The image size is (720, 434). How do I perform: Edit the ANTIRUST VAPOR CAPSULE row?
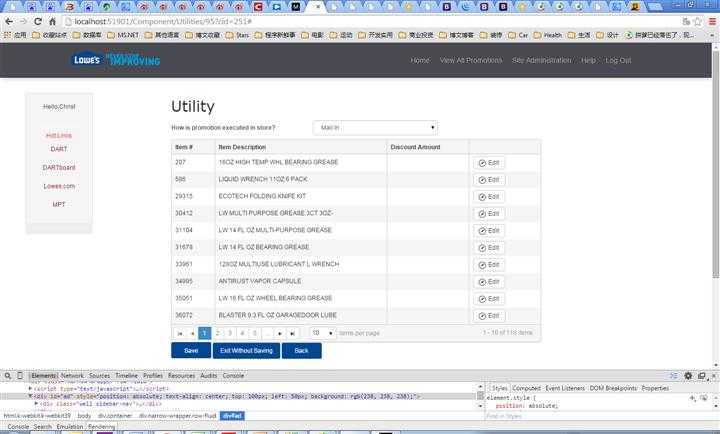point(489,282)
